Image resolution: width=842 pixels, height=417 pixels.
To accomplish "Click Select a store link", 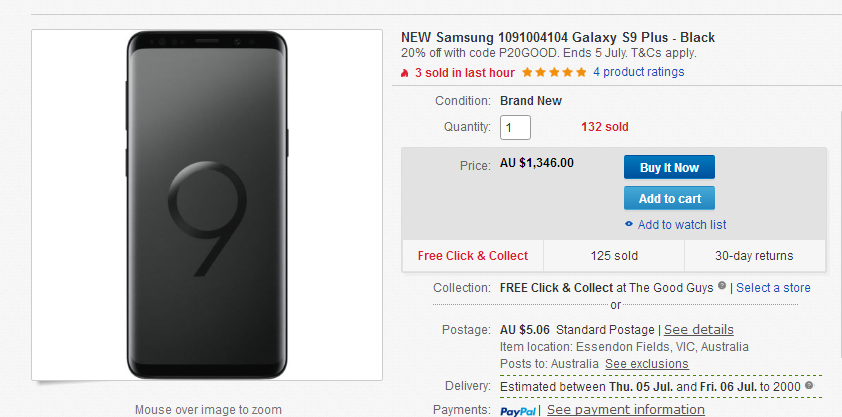I will 773,288.
